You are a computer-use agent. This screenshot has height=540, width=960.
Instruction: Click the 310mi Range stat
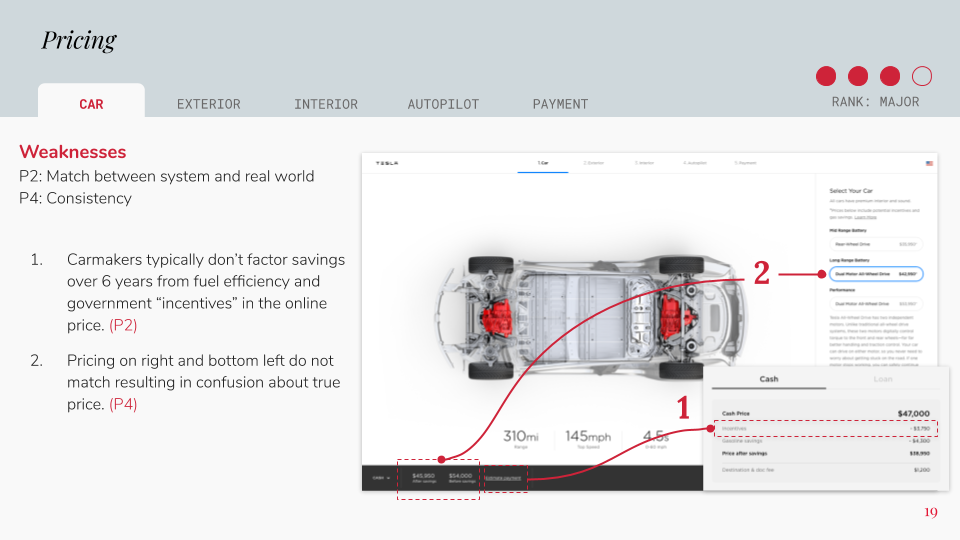tap(520, 438)
